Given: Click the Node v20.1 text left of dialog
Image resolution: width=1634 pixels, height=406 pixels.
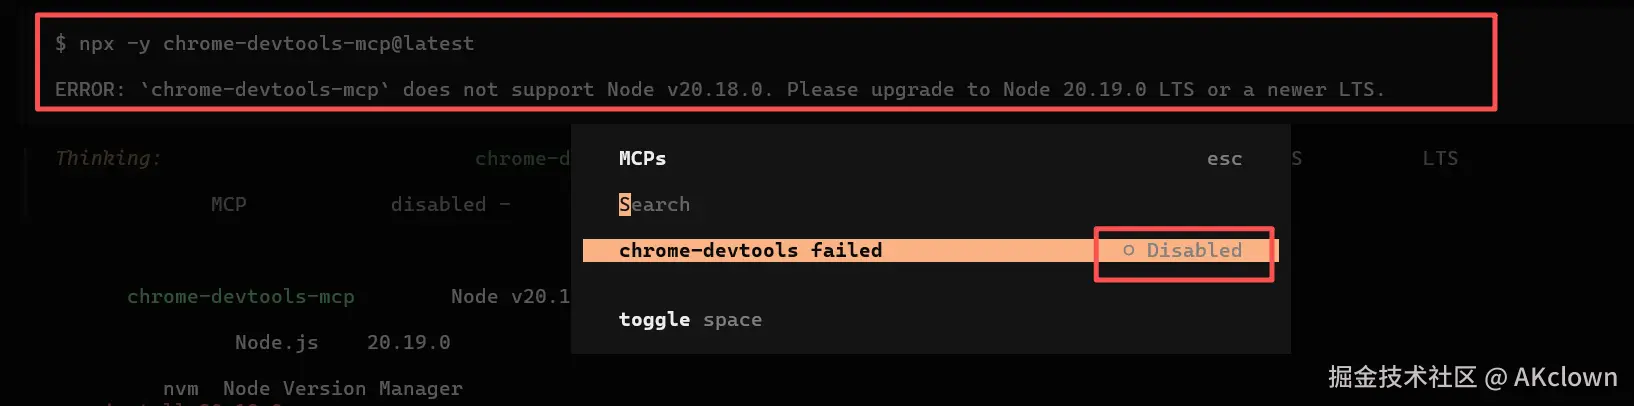Looking at the screenshot, I should tap(510, 297).
